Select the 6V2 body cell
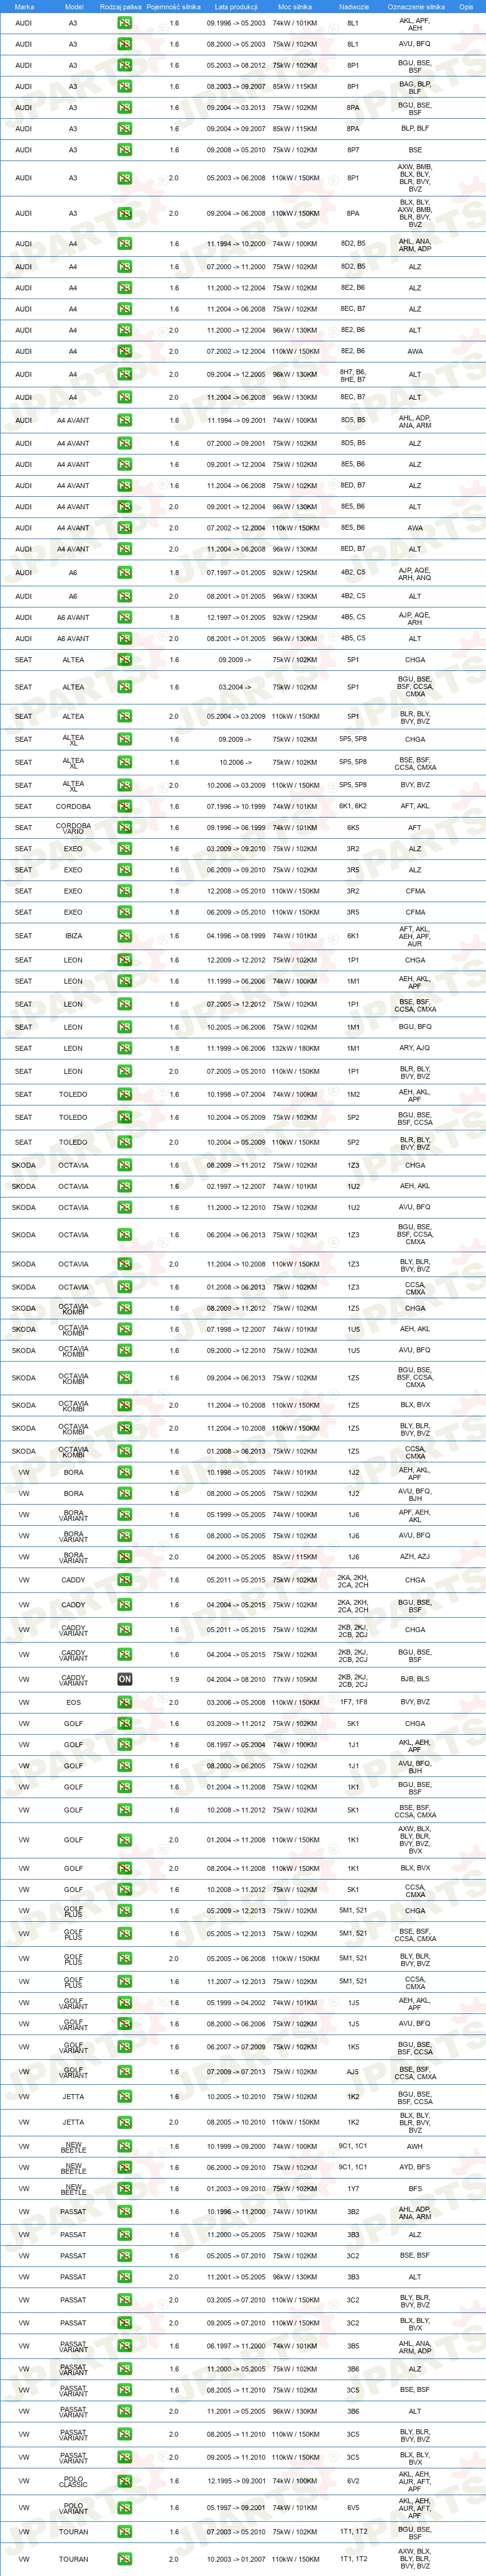Screen dimensions: 486x2576 (x=353, y=2481)
